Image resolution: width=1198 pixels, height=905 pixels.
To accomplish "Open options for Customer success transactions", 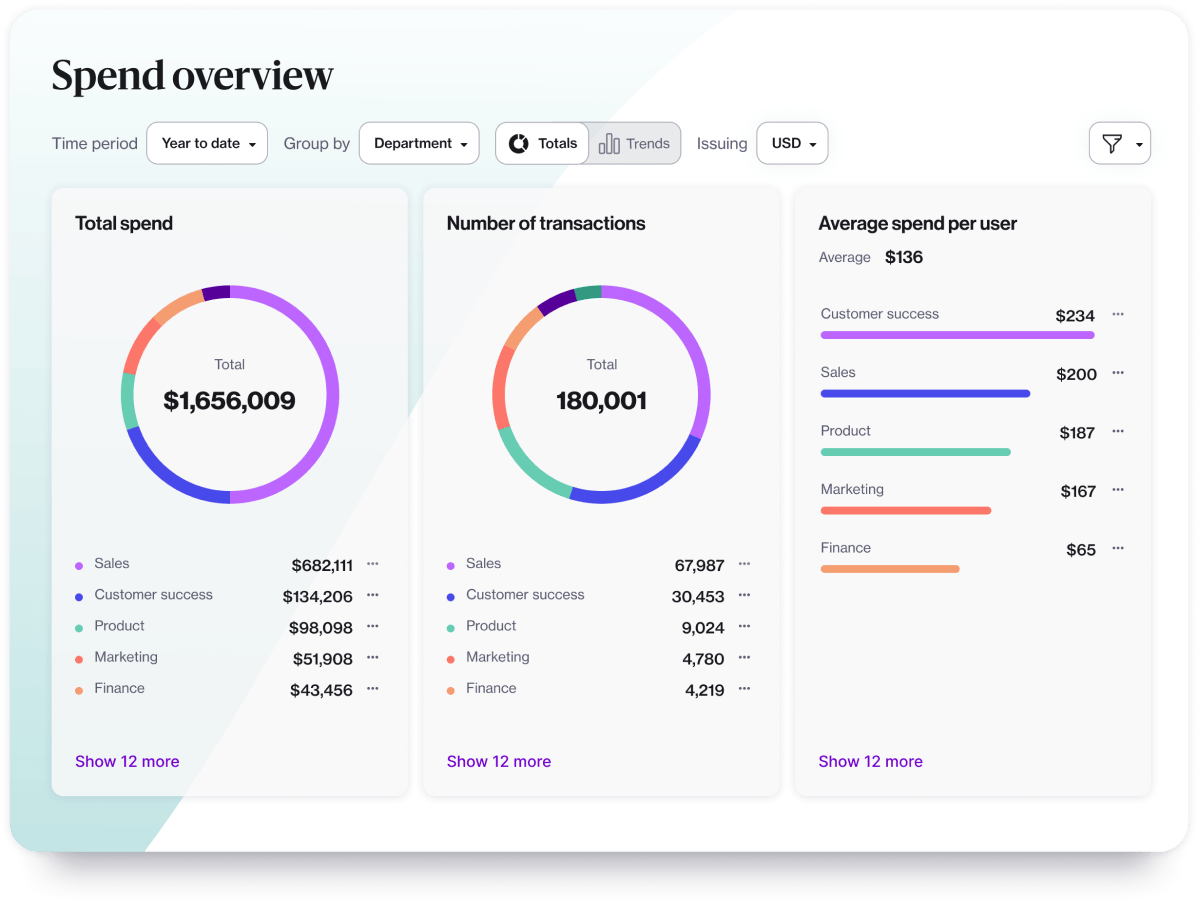I will point(743,596).
